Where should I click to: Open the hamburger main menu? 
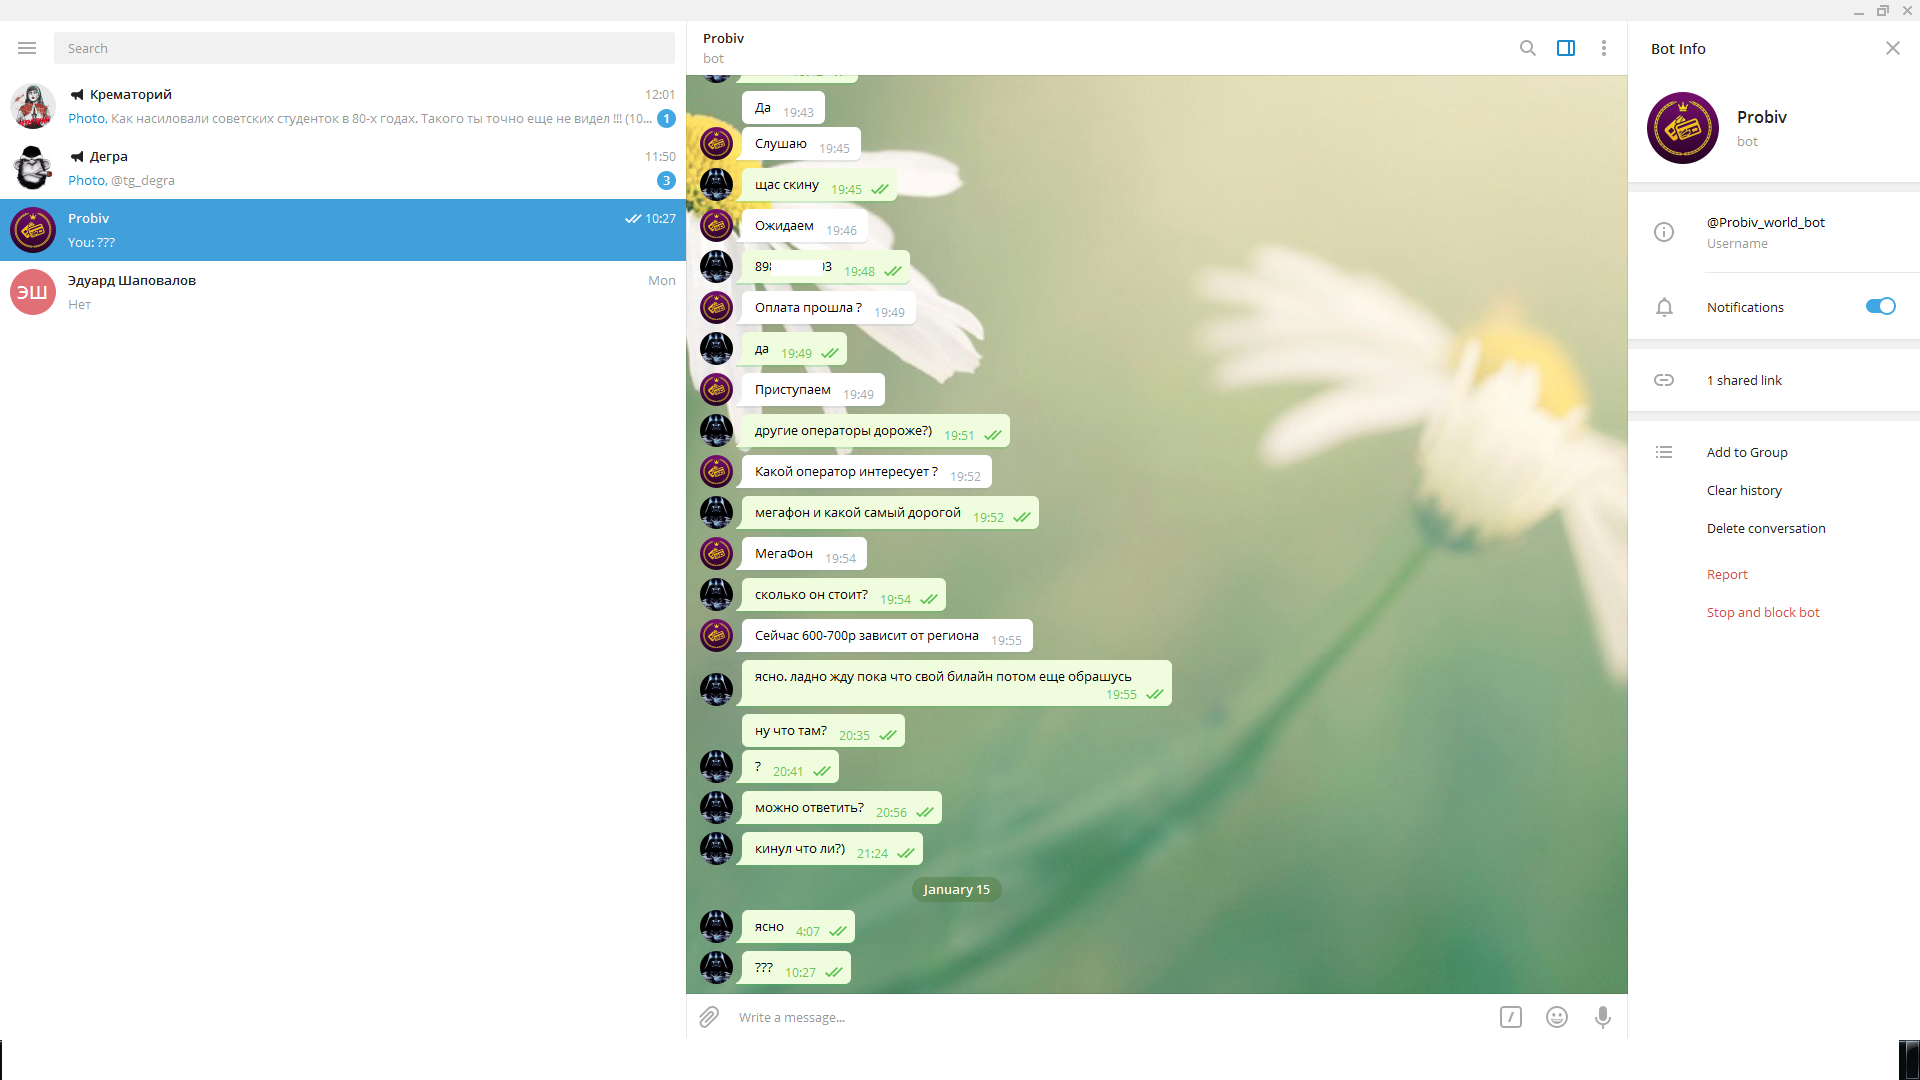[x=27, y=48]
